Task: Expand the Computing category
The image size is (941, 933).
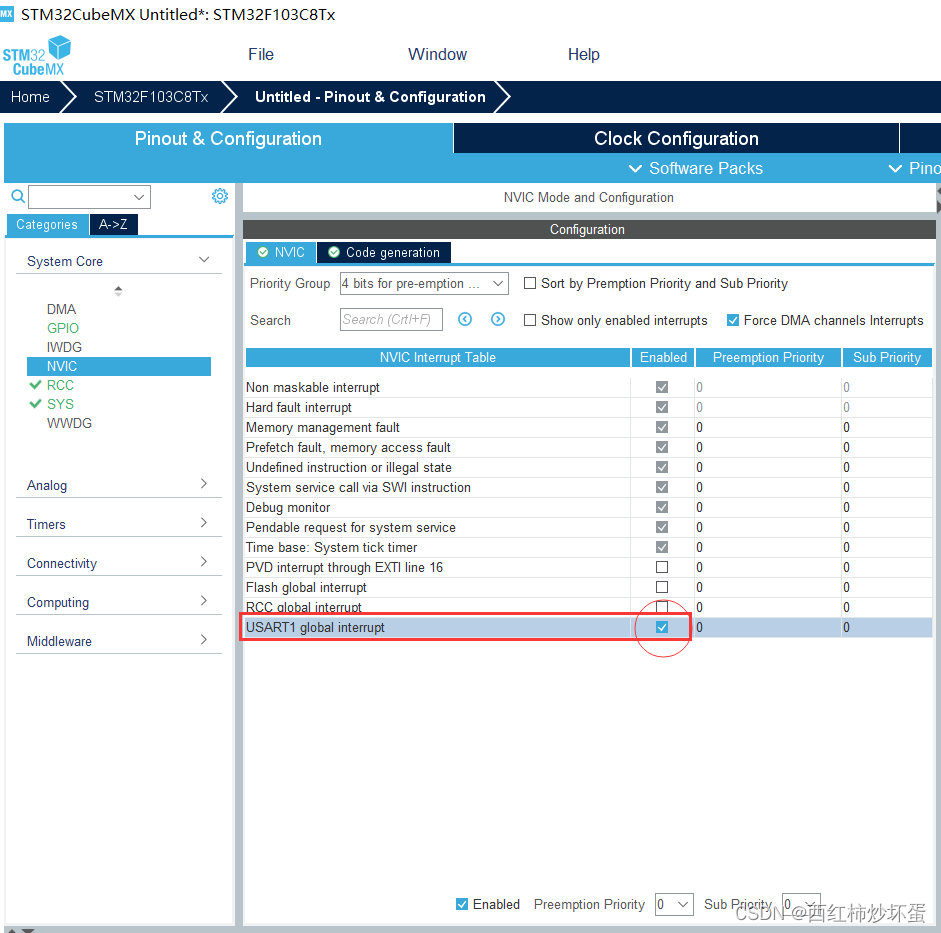Action: click(203, 601)
